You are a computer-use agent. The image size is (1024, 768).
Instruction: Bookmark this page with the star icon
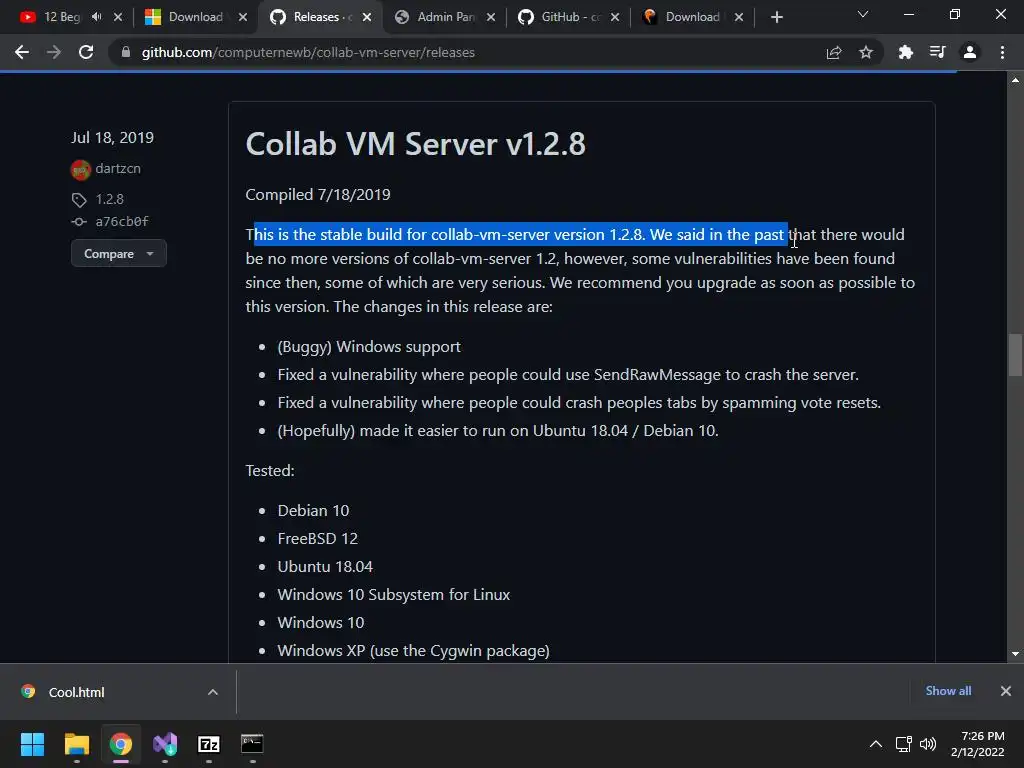click(866, 52)
